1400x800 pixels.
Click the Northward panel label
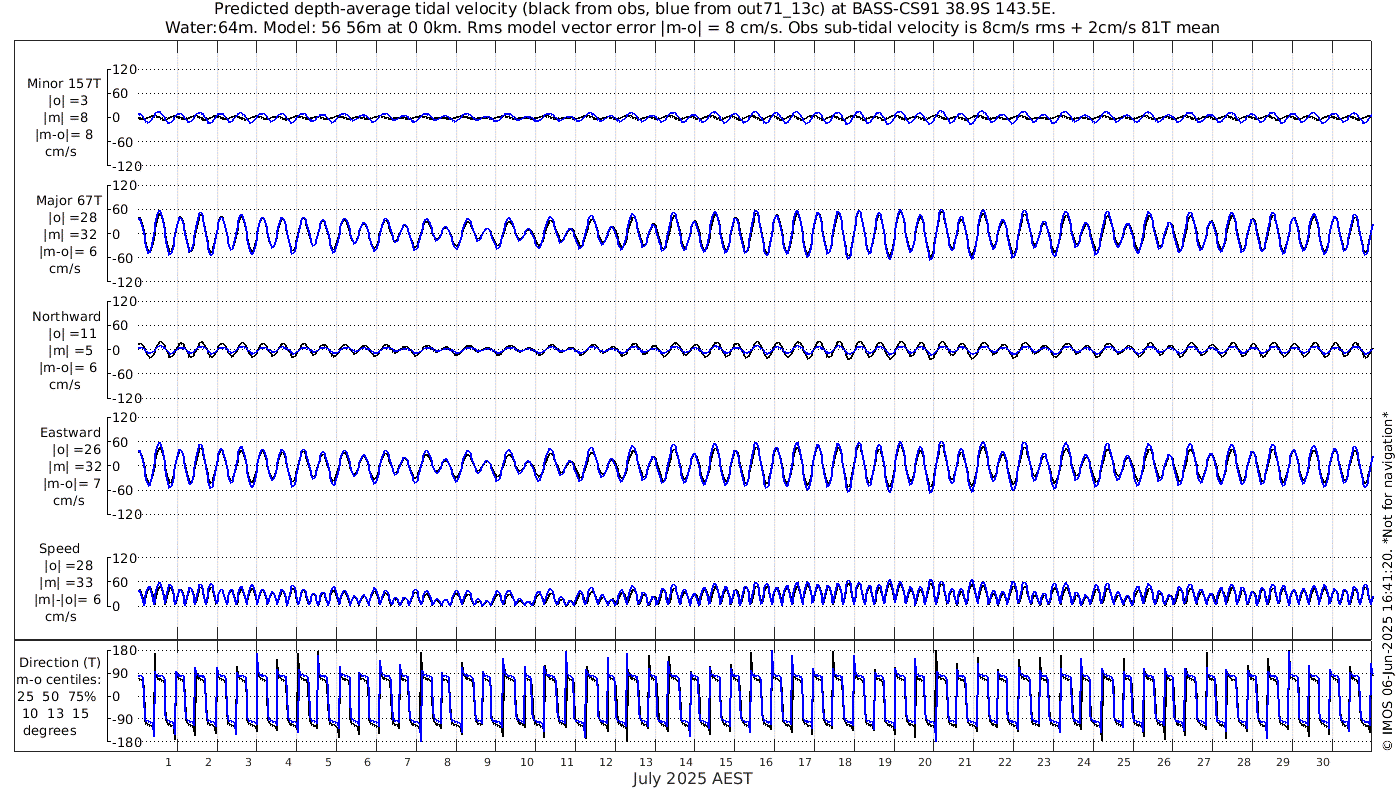tap(66, 317)
